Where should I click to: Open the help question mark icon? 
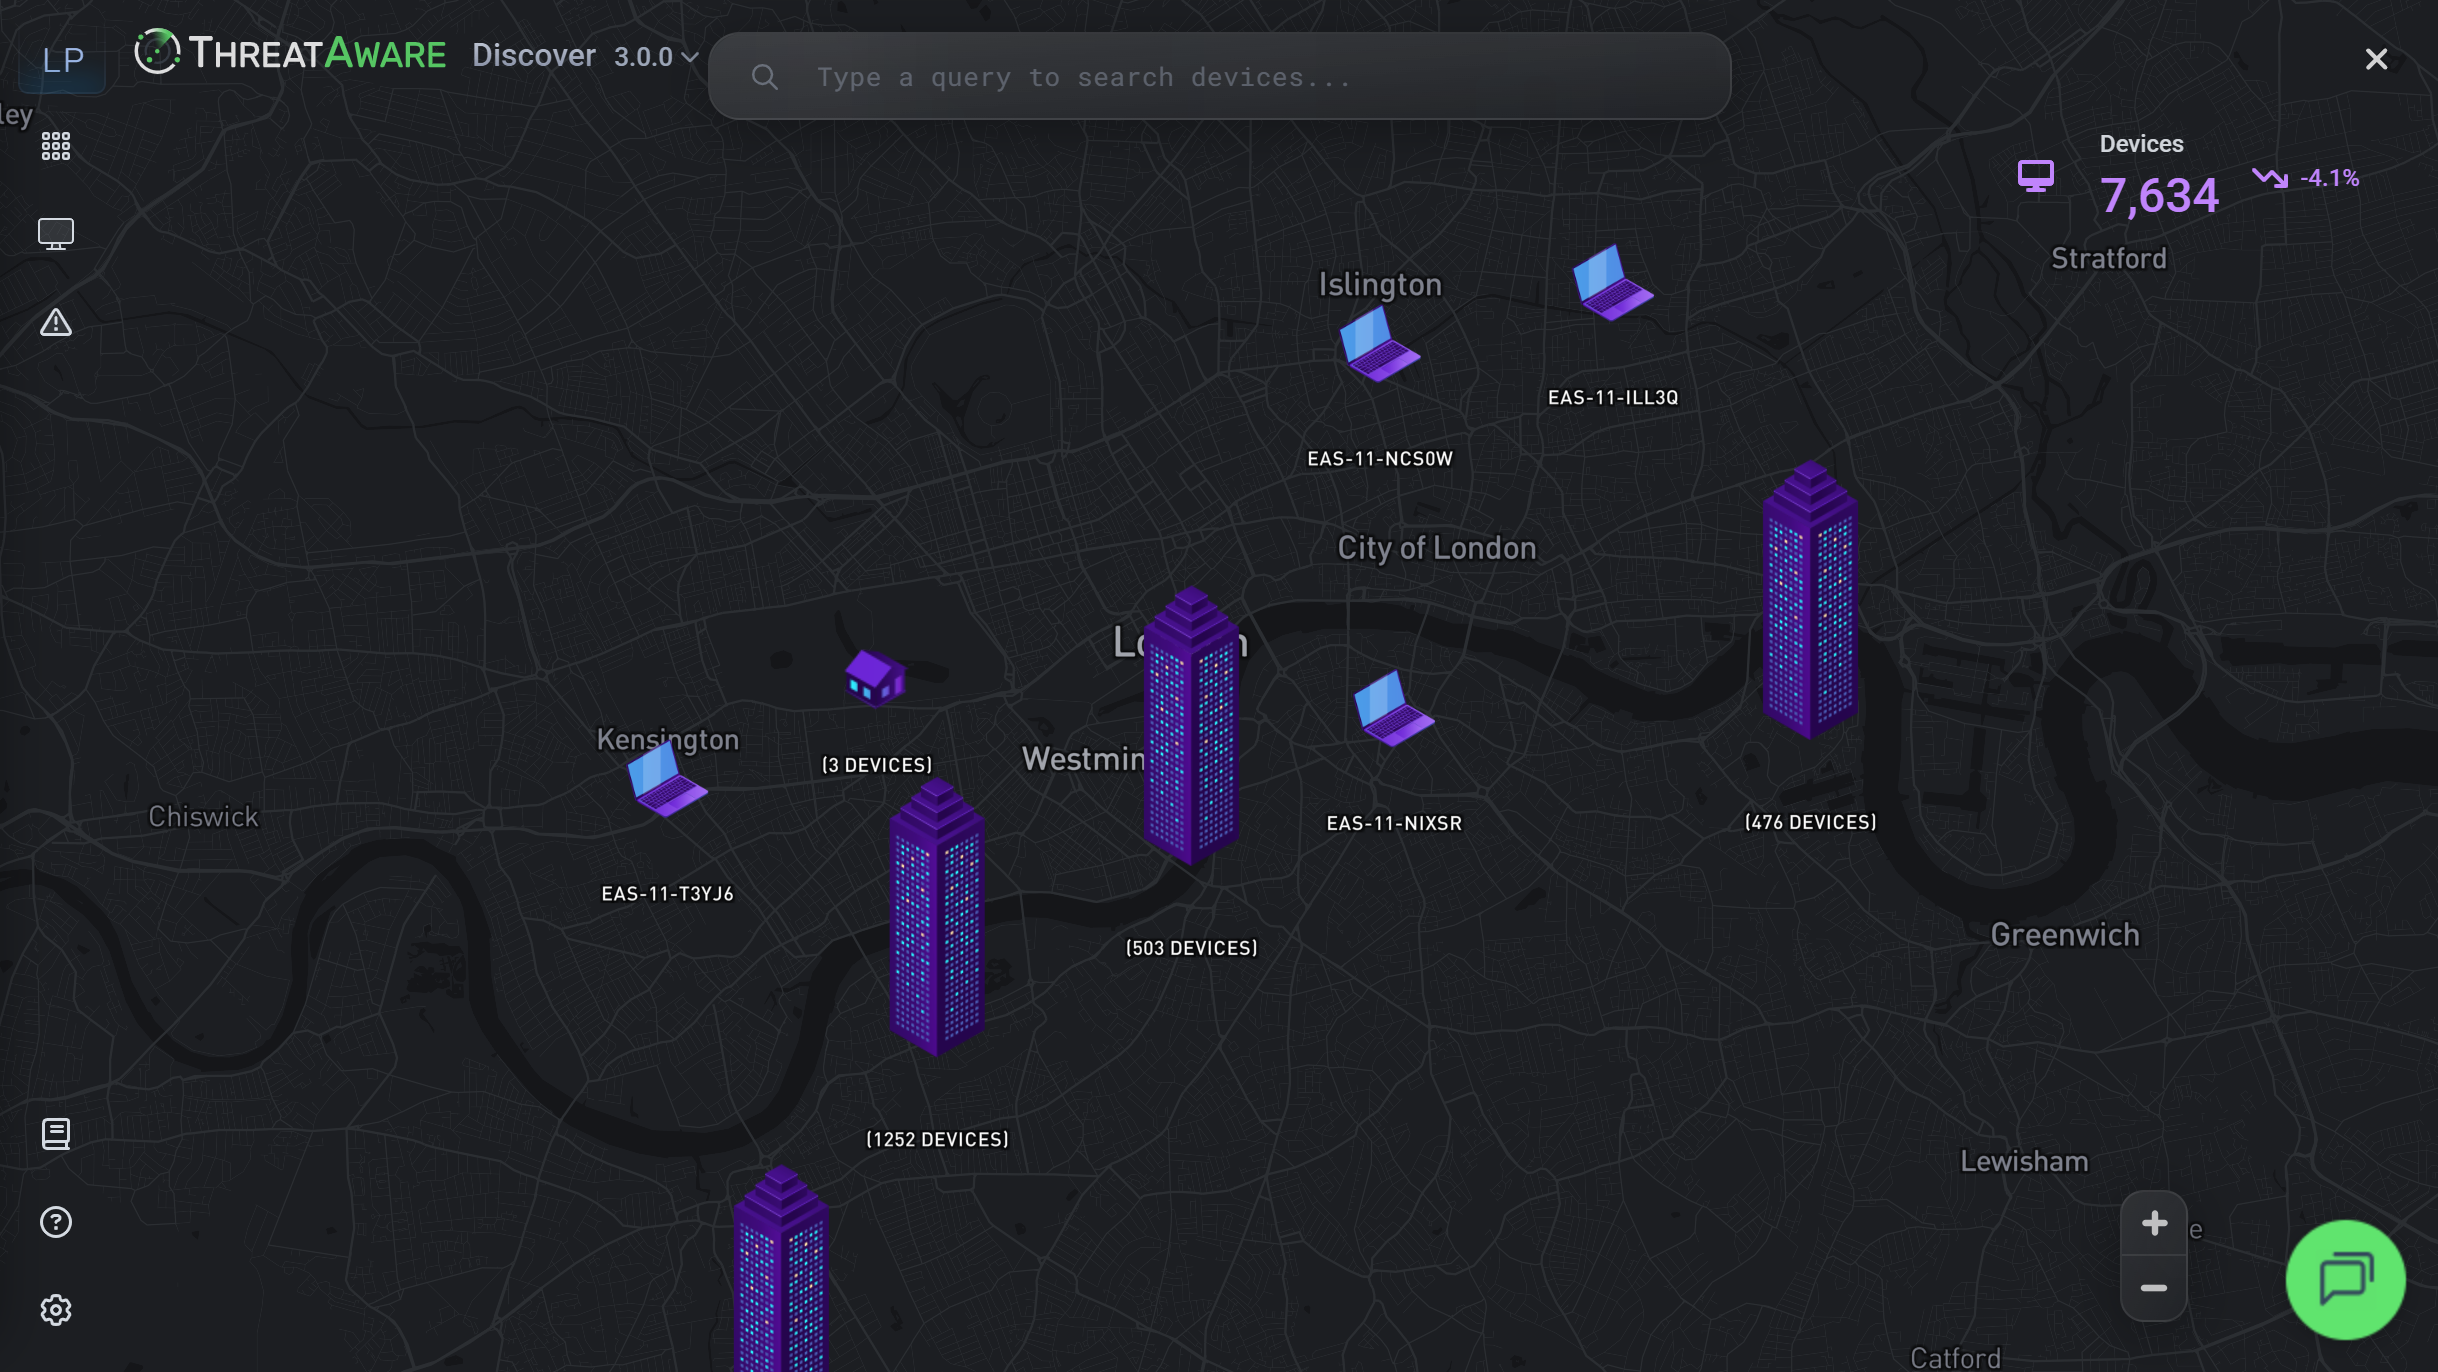click(56, 1222)
